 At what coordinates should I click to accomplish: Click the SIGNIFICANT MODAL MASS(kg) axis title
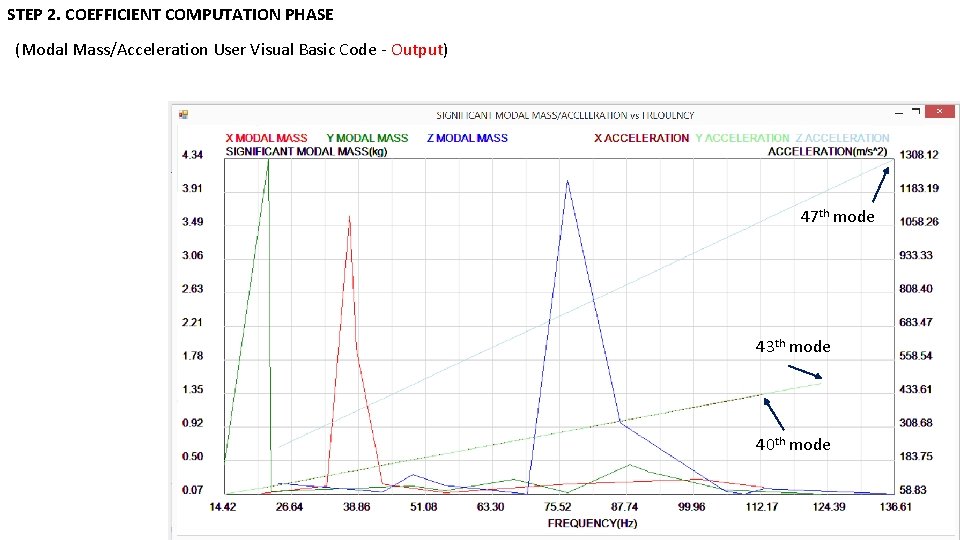pos(306,151)
